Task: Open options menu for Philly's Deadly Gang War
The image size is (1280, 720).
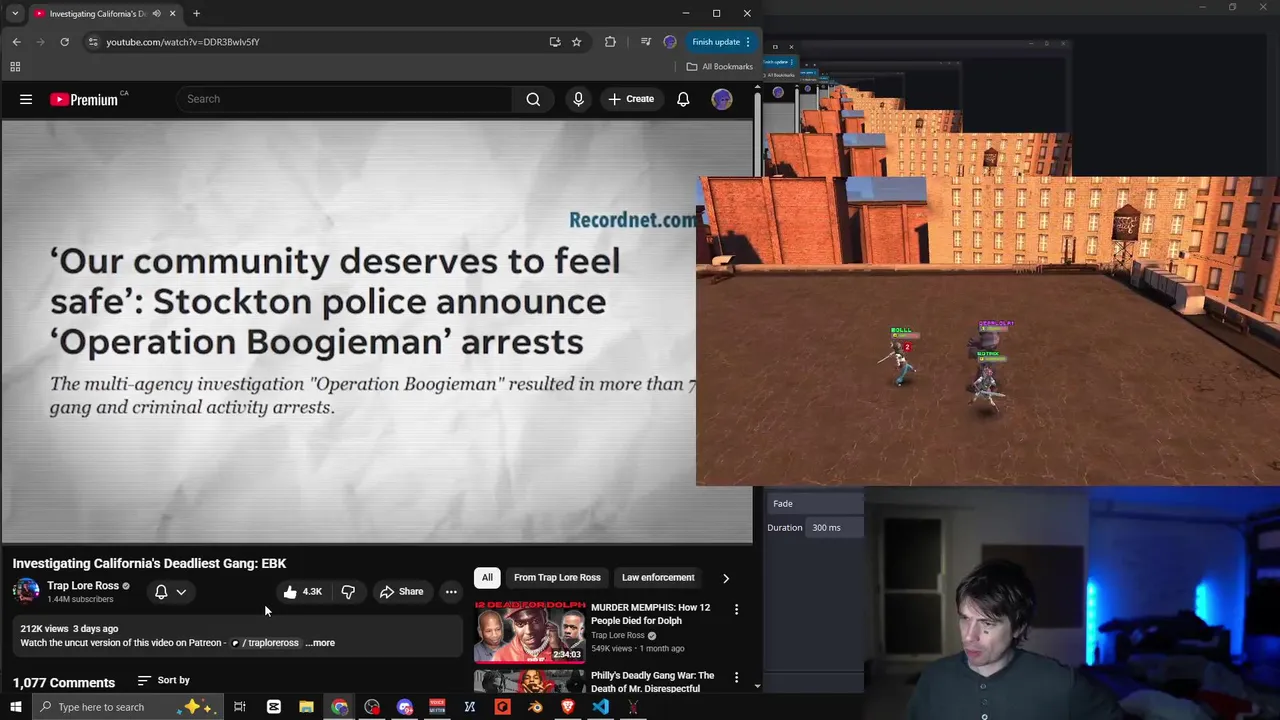Action: pos(737,678)
